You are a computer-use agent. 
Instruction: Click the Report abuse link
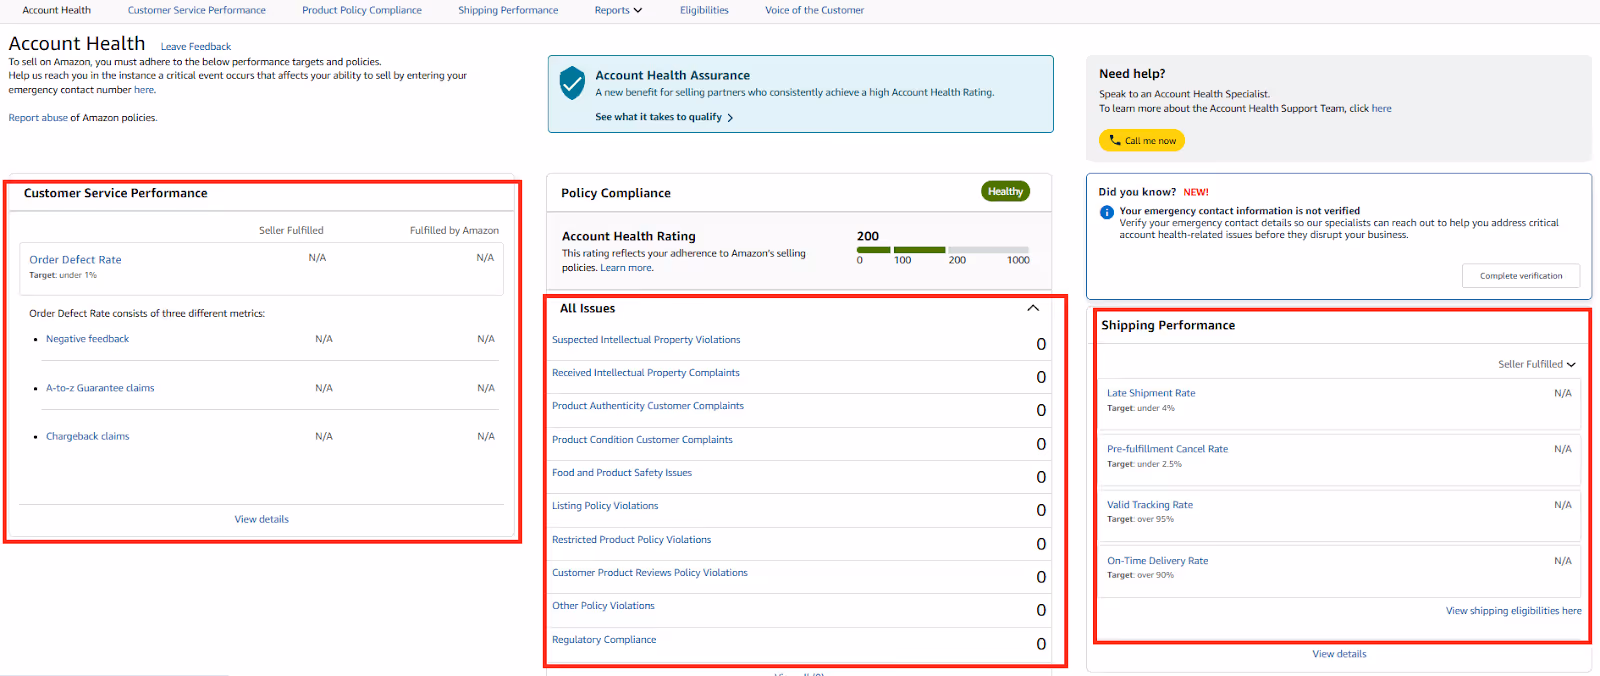point(38,118)
